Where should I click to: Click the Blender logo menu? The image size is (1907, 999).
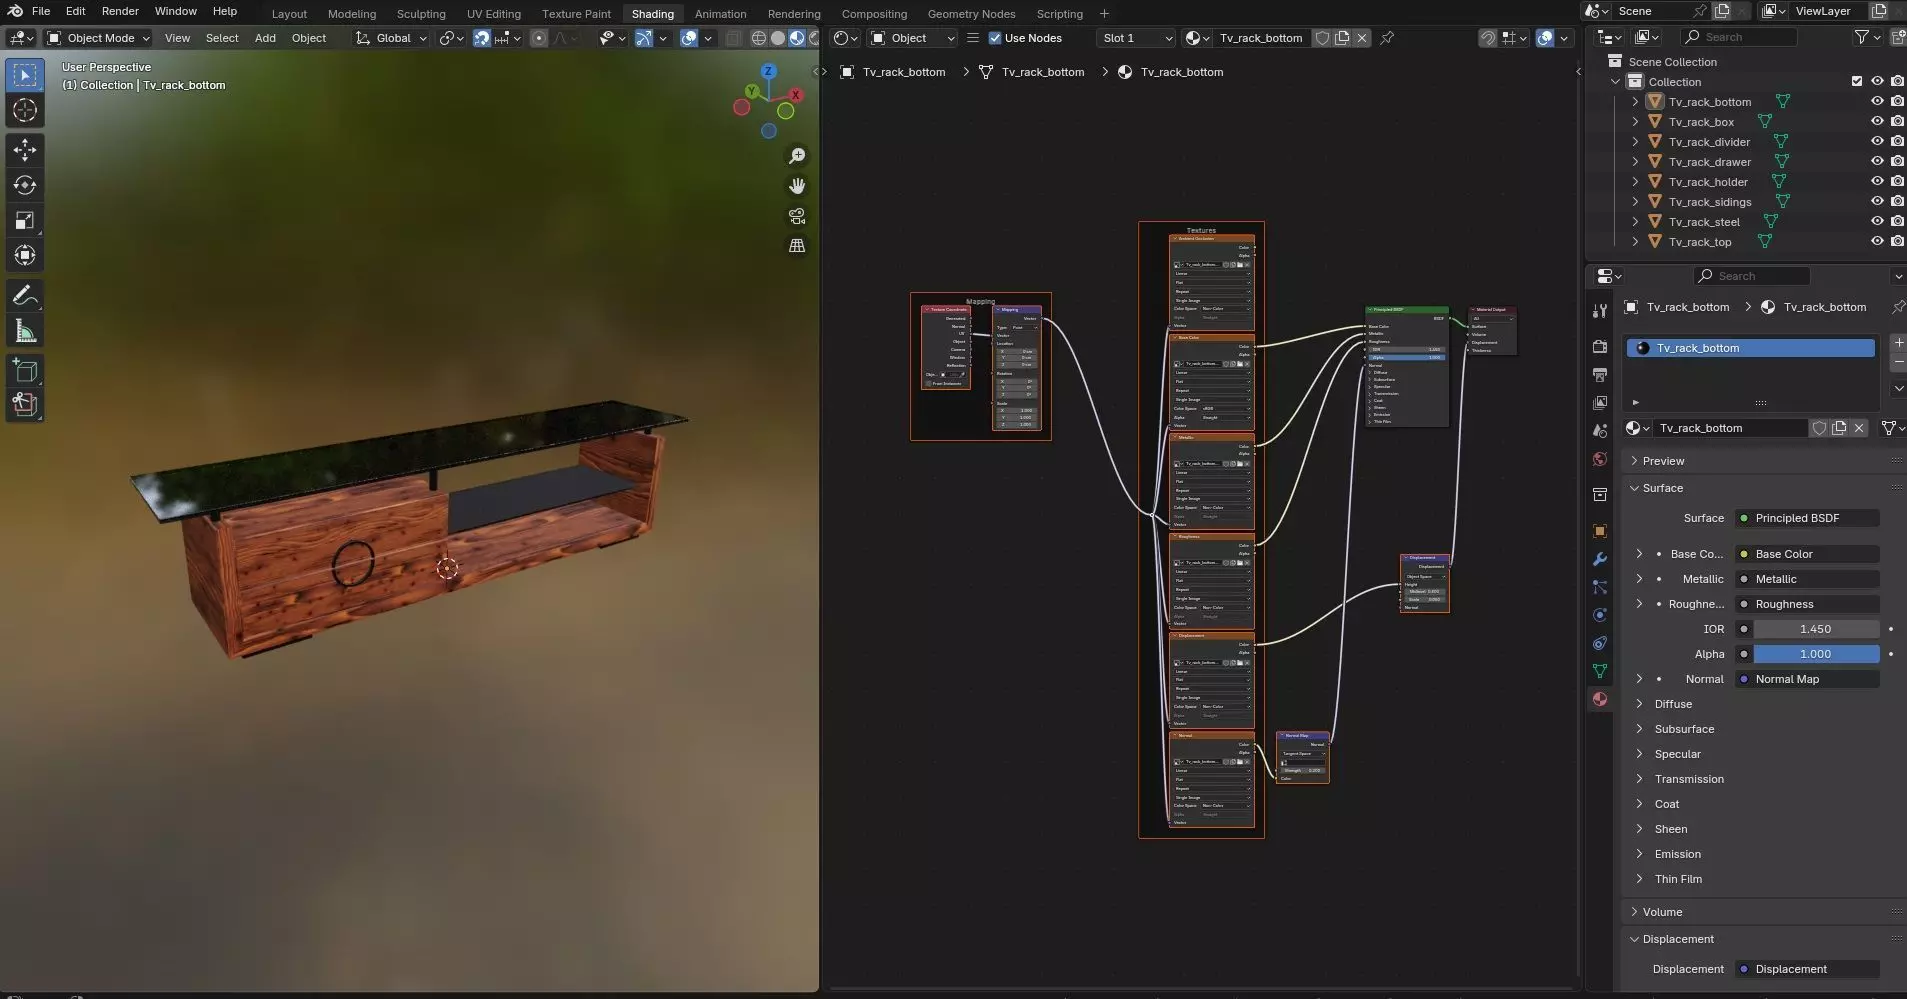[x=15, y=11]
